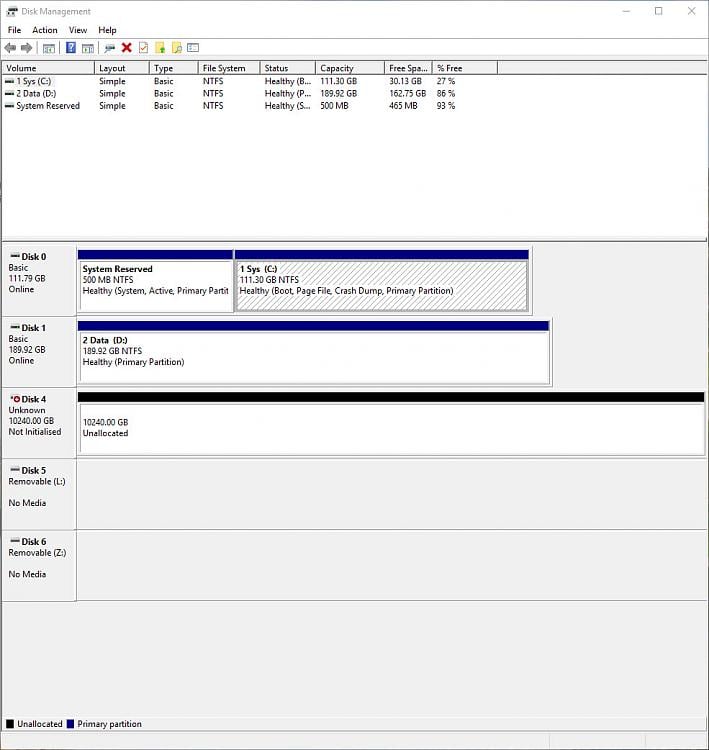Select the 1 Sys (C:) partition block

[x=381, y=285]
